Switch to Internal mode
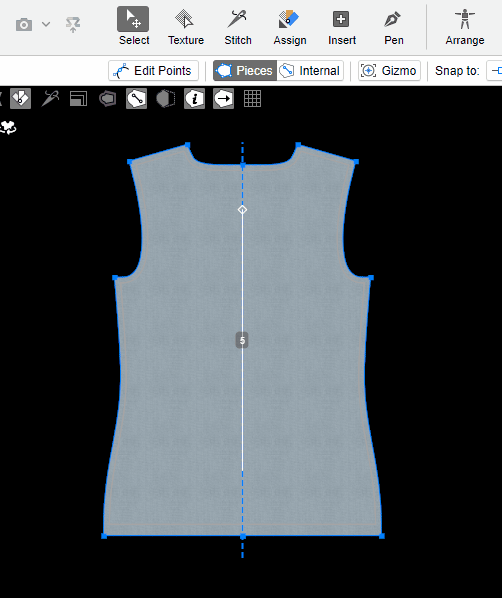Viewport: 502px width, 598px height. [x=310, y=71]
